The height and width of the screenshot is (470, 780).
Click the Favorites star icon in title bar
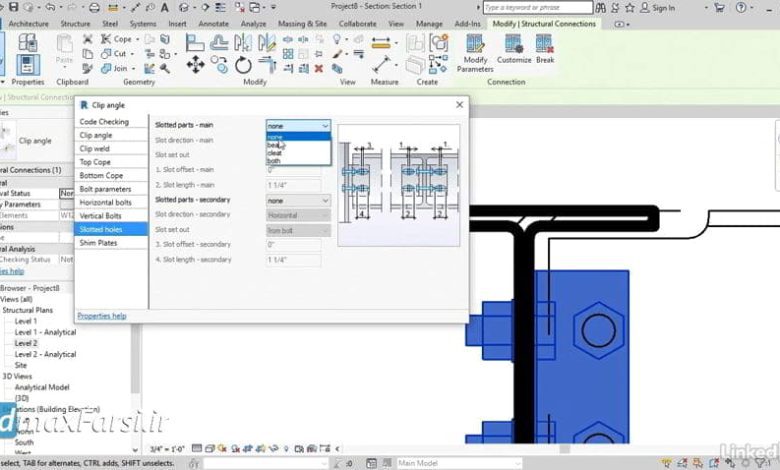click(x=630, y=7)
